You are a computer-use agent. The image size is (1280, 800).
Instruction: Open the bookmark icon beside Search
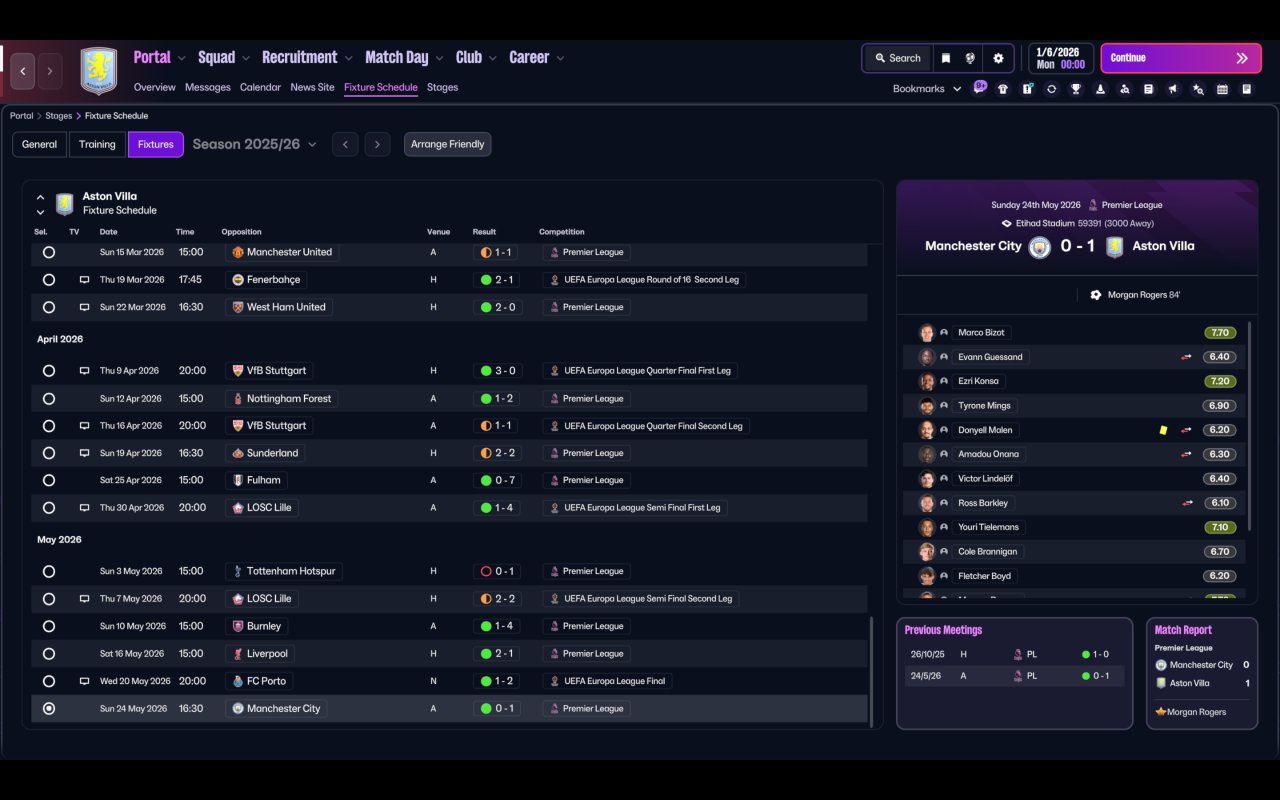tap(946, 58)
